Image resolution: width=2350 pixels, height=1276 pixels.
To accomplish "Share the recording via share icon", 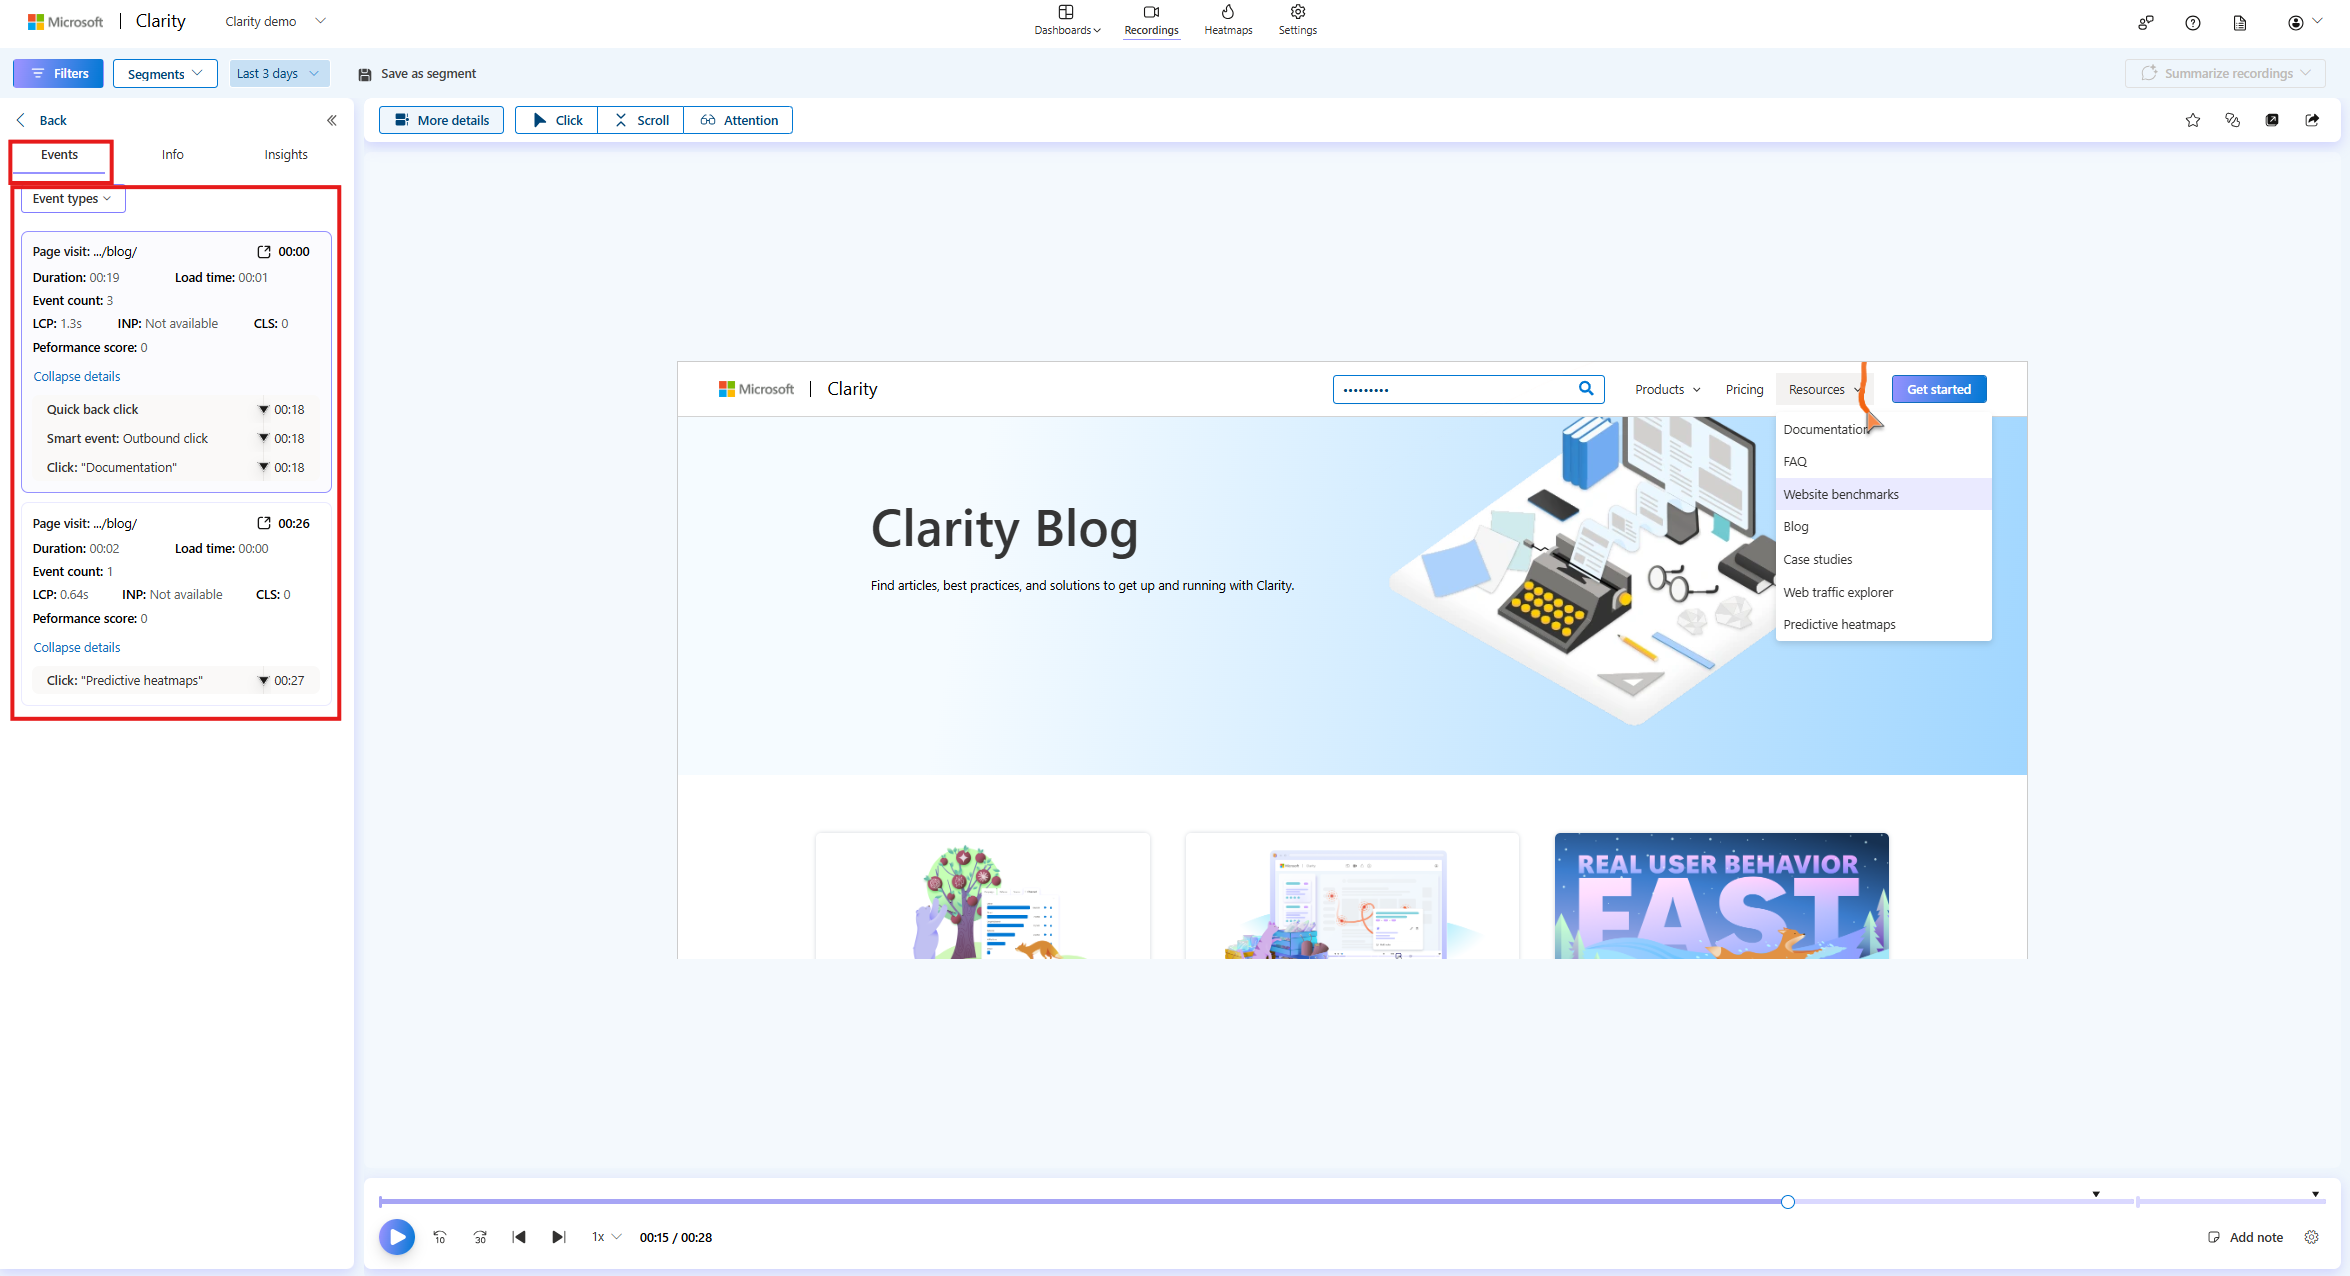I will [x=2312, y=120].
